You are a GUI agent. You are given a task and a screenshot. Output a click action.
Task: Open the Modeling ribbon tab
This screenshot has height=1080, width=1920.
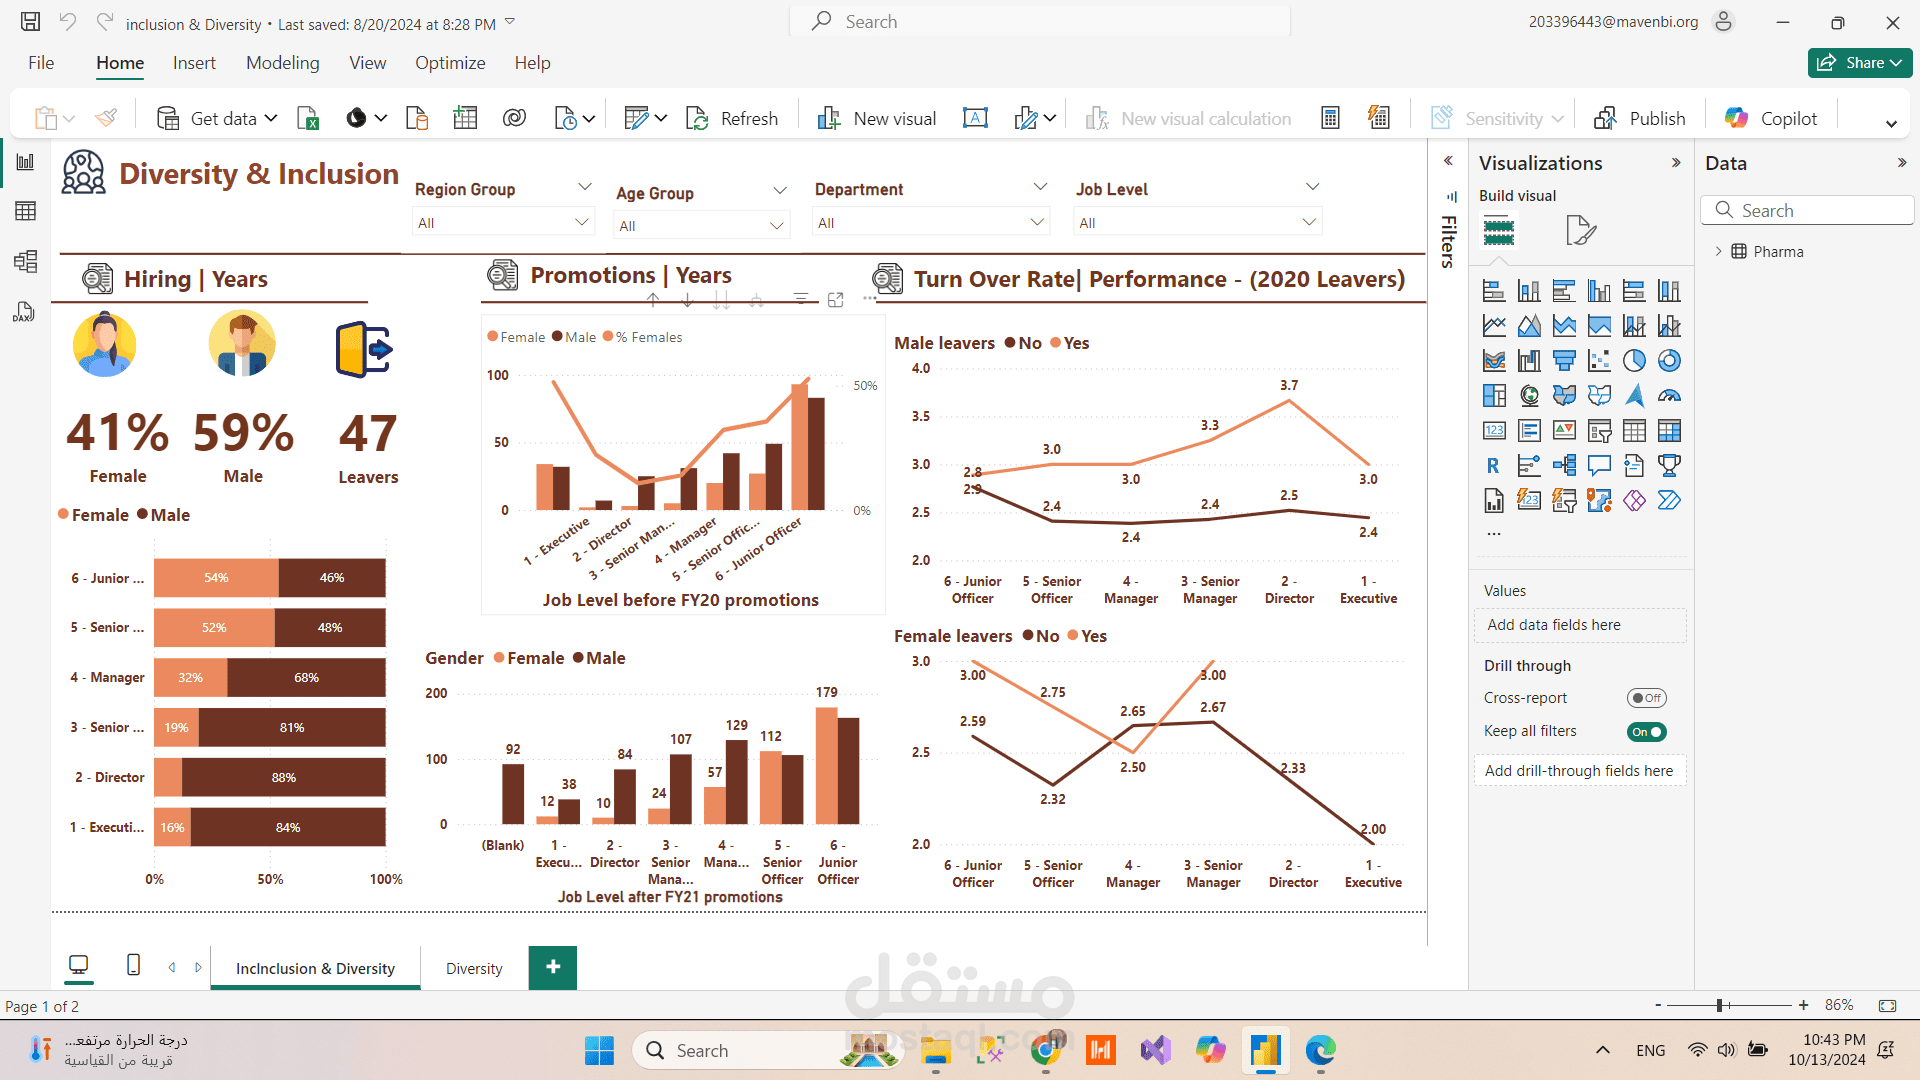point(282,63)
